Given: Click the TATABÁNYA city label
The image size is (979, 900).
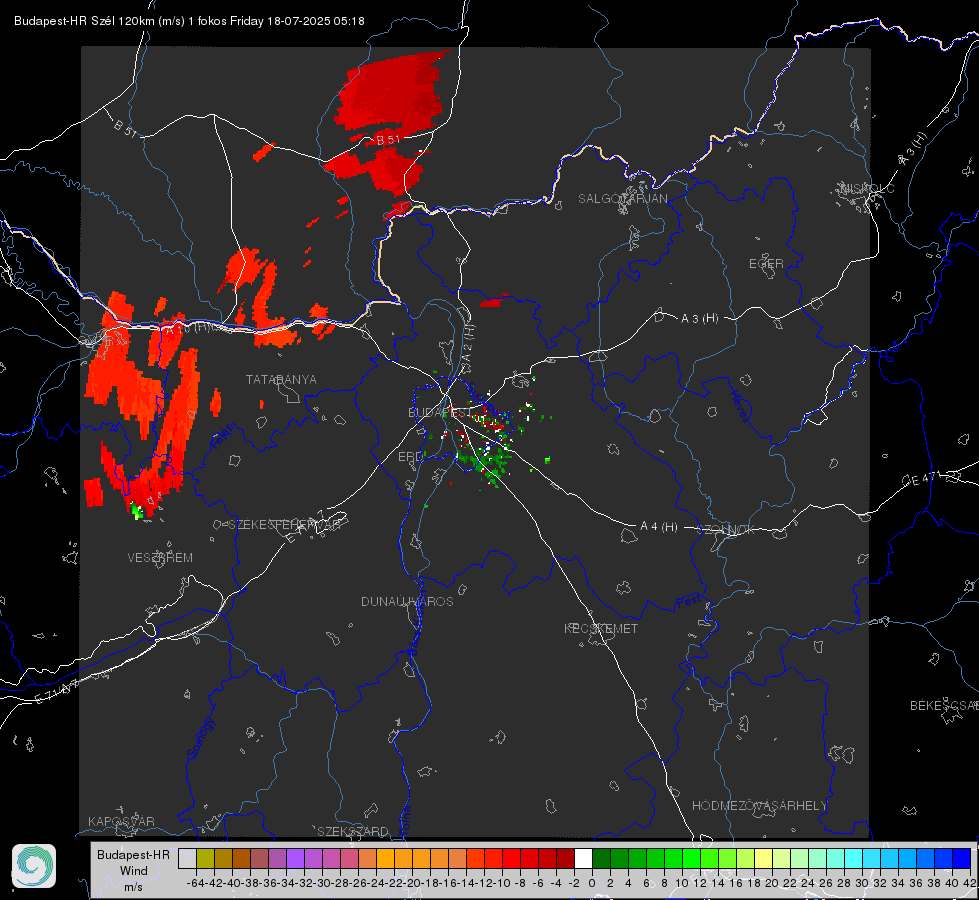Looking at the screenshot, I should 281,379.
